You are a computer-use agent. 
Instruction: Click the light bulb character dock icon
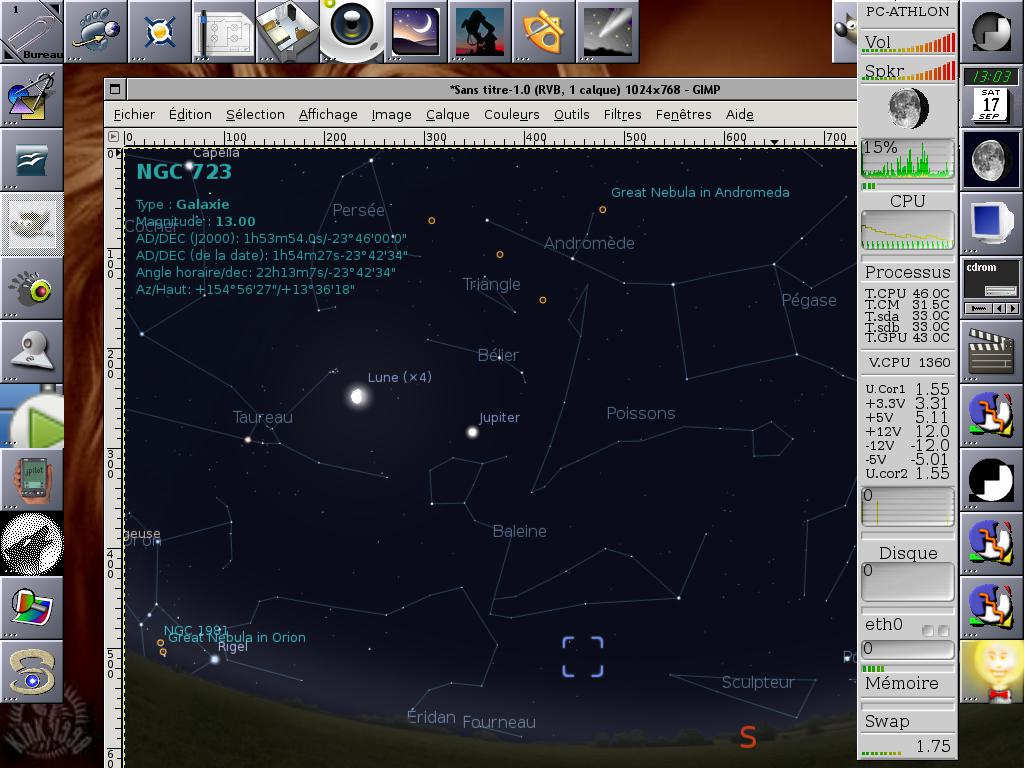point(991,671)
